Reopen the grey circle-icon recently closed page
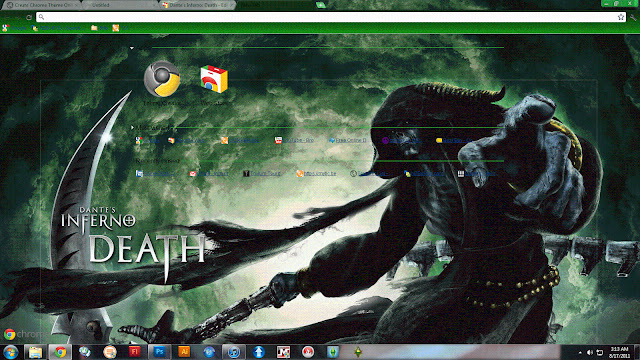 [369, 174]
